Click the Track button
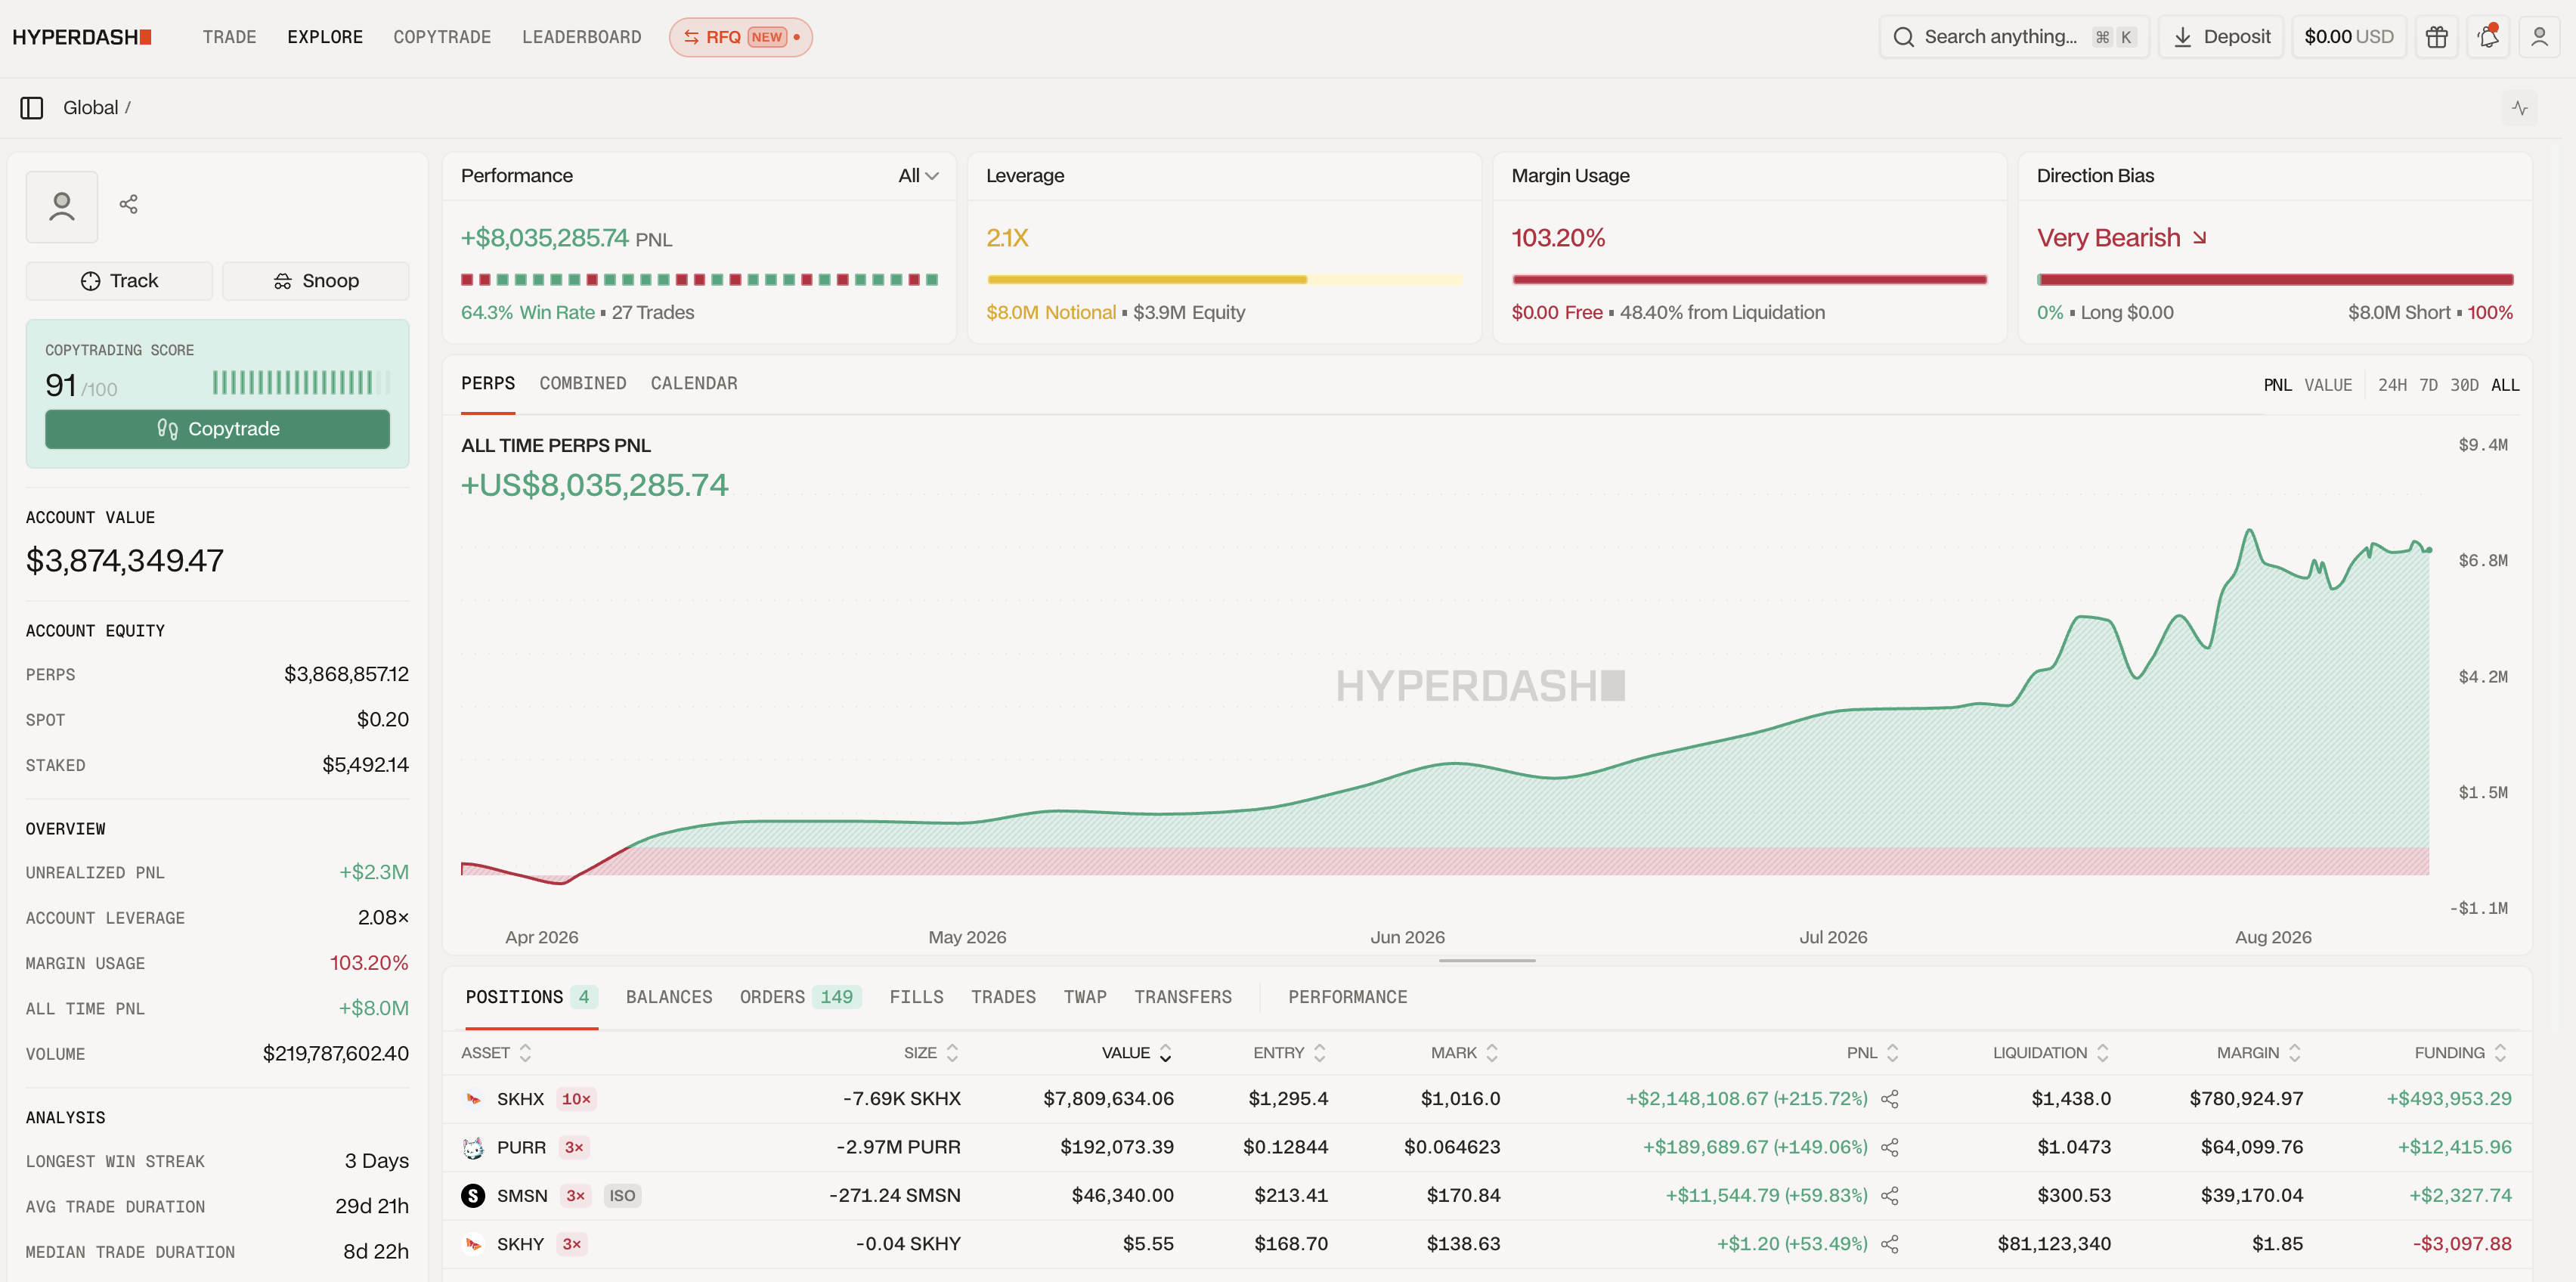This screenshot has height=1282, width=2576. click(119, 281)
